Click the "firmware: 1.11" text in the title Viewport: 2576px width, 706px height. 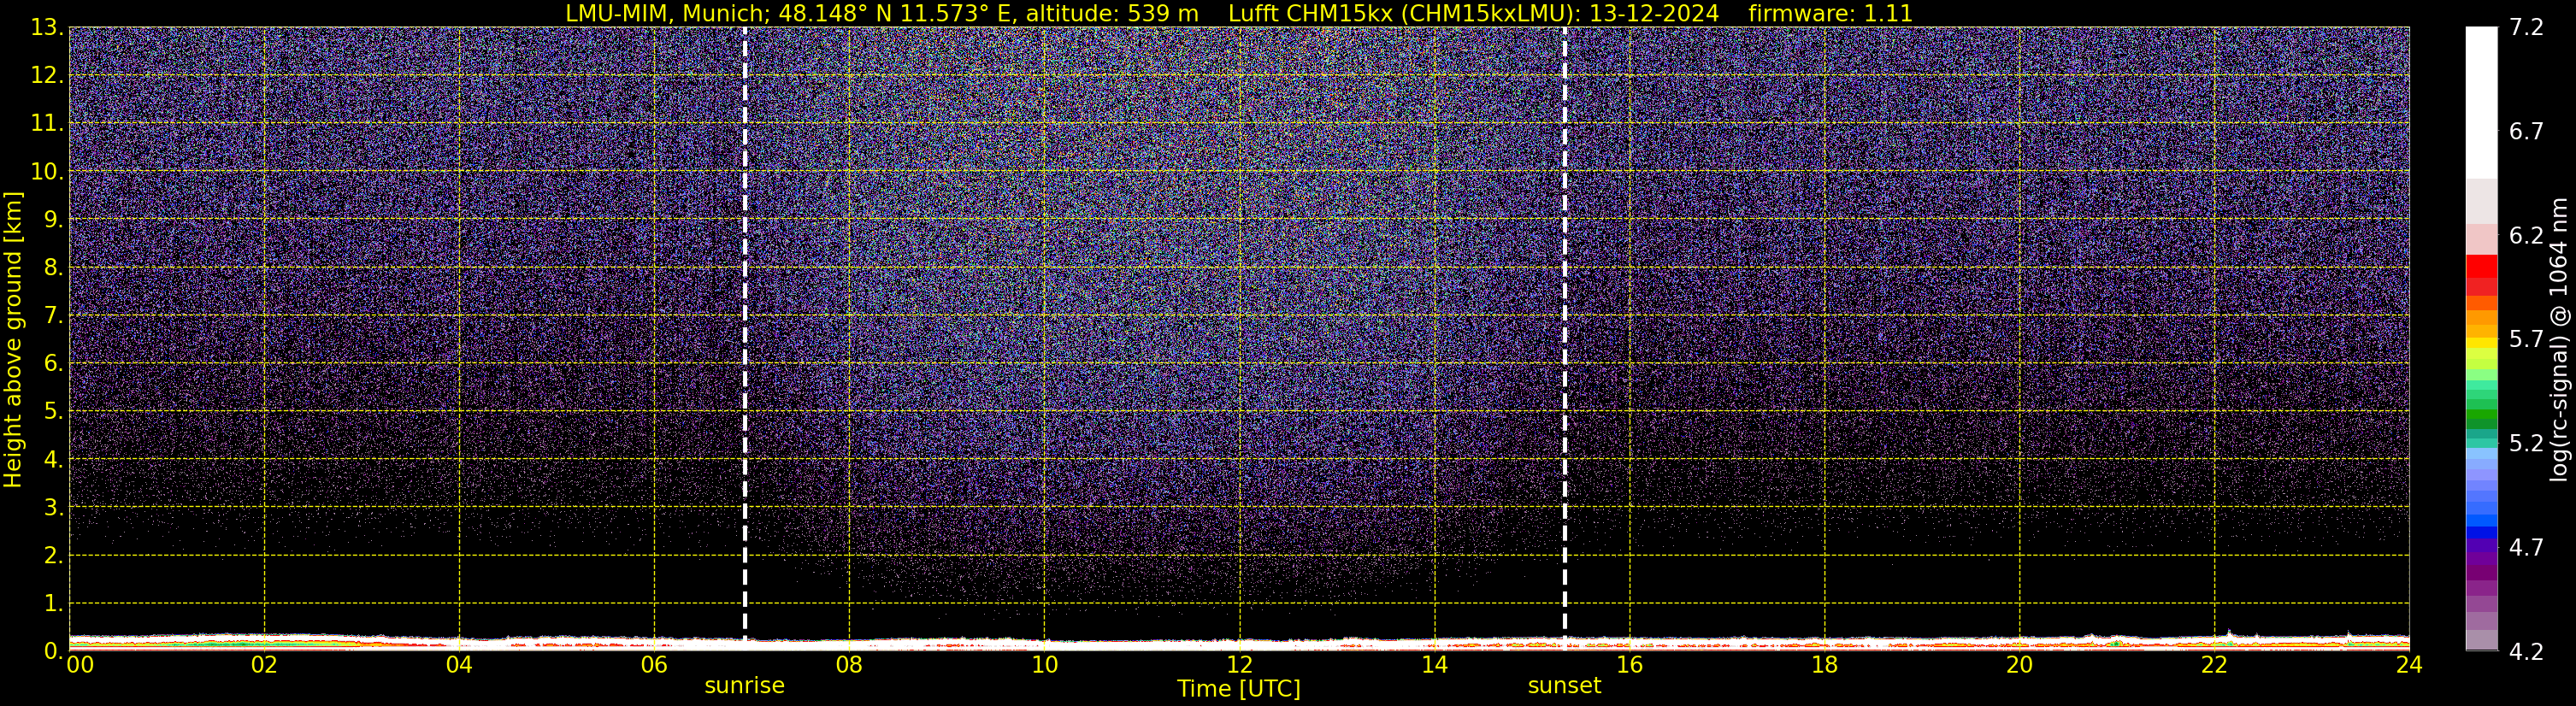pyautogui.click(x=1830, y=13)
